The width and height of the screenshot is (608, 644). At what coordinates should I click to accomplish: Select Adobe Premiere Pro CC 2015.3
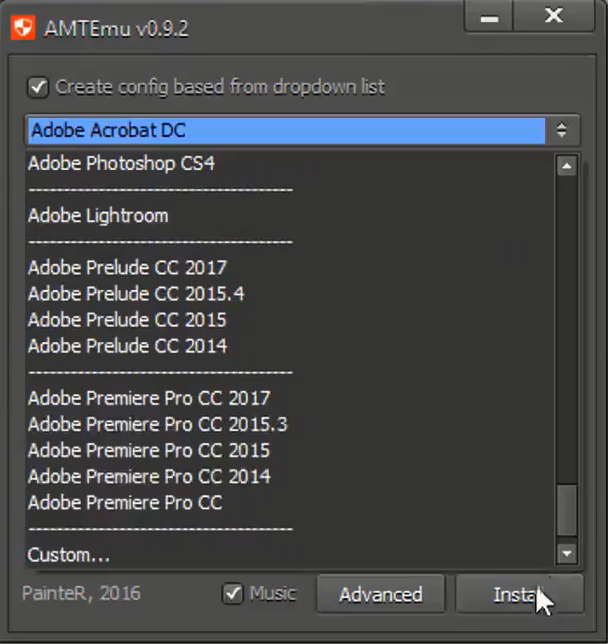[157, 424]
